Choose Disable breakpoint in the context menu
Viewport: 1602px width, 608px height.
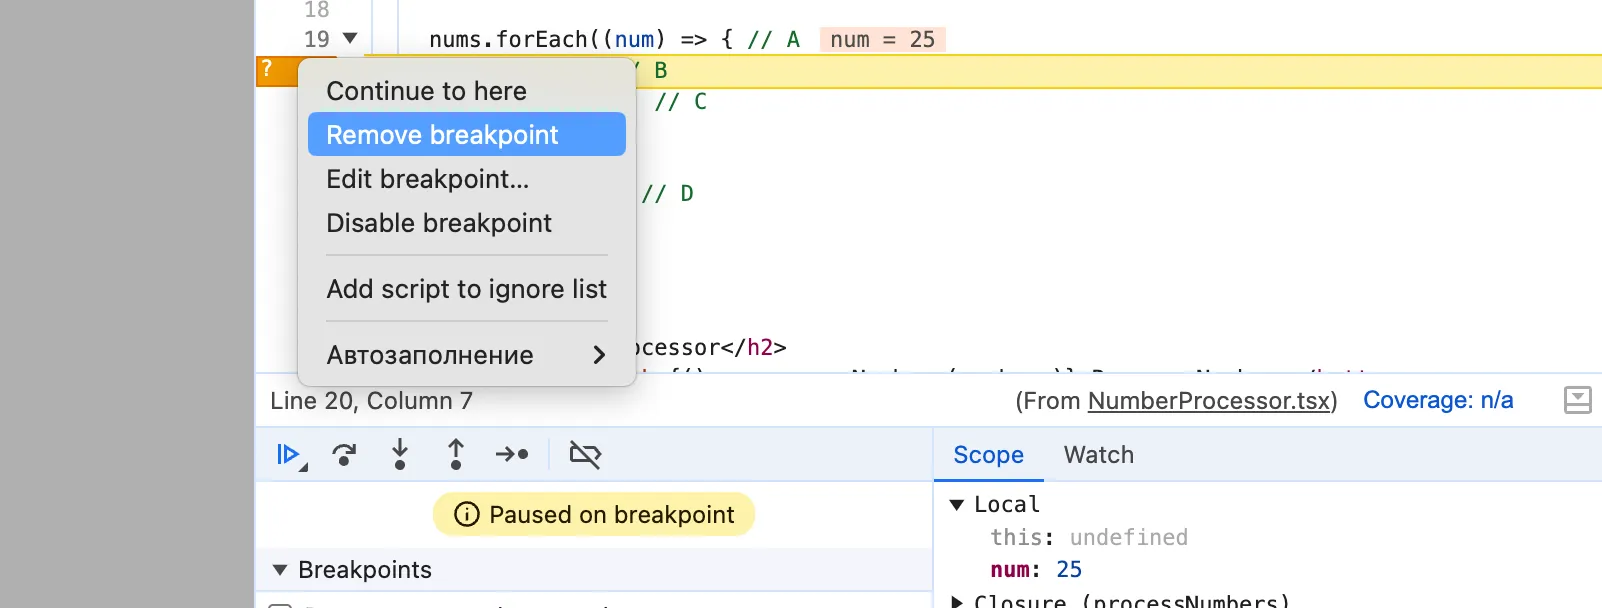pyautogui.click(x=467, y=223)
